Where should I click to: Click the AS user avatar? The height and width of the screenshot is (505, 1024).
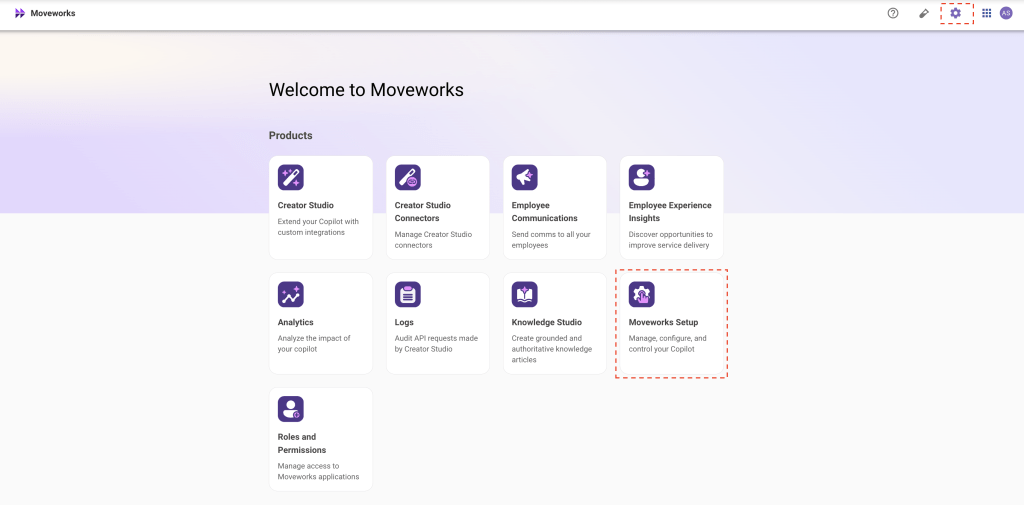point(1006,13)
